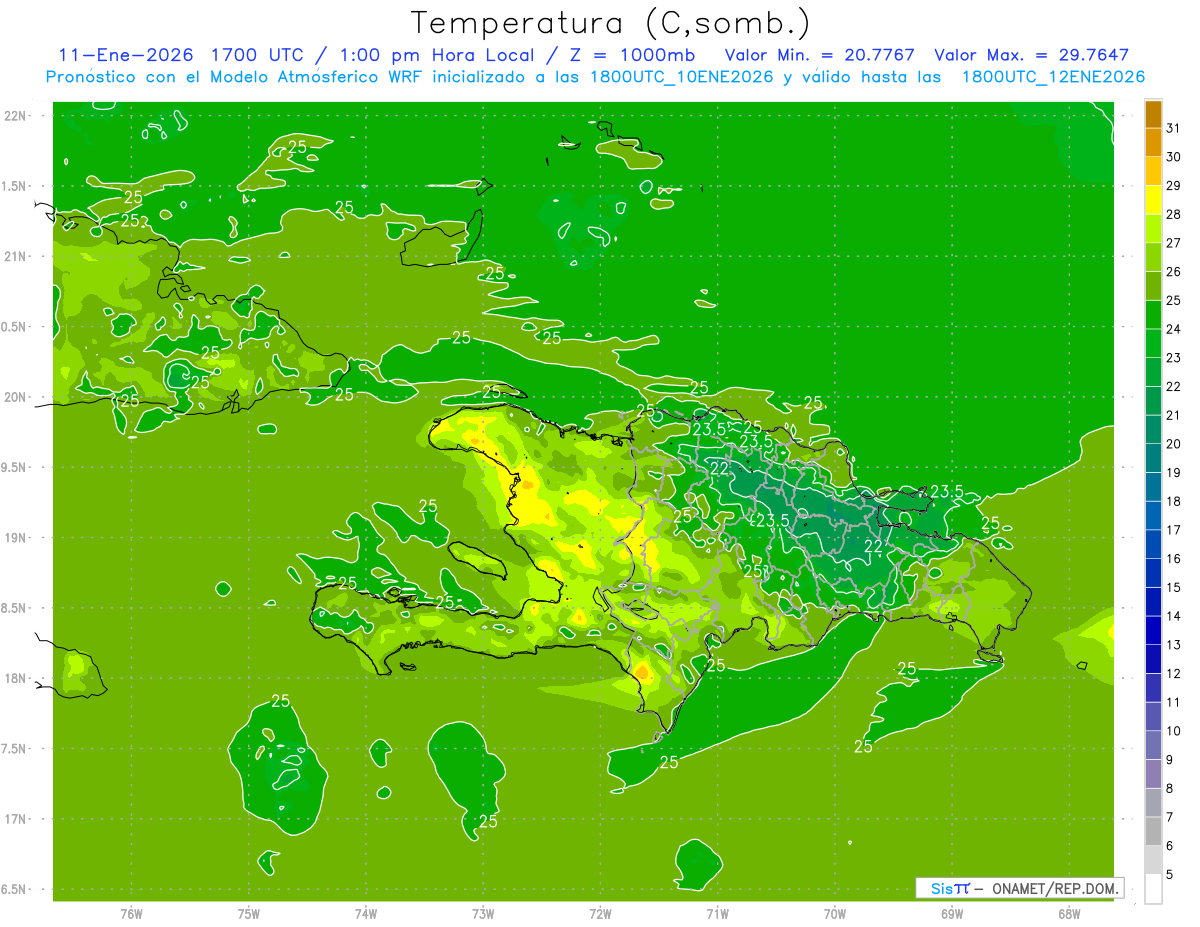1200x927 pixels.
Task: Click the '20N' latitude axis label
Action: (15, 397)
